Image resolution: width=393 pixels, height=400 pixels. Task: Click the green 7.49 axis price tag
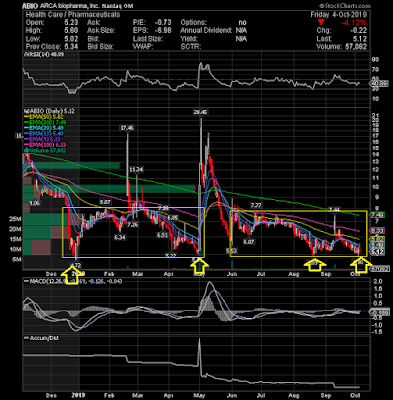pyautogui.click(x=378, y=215)
